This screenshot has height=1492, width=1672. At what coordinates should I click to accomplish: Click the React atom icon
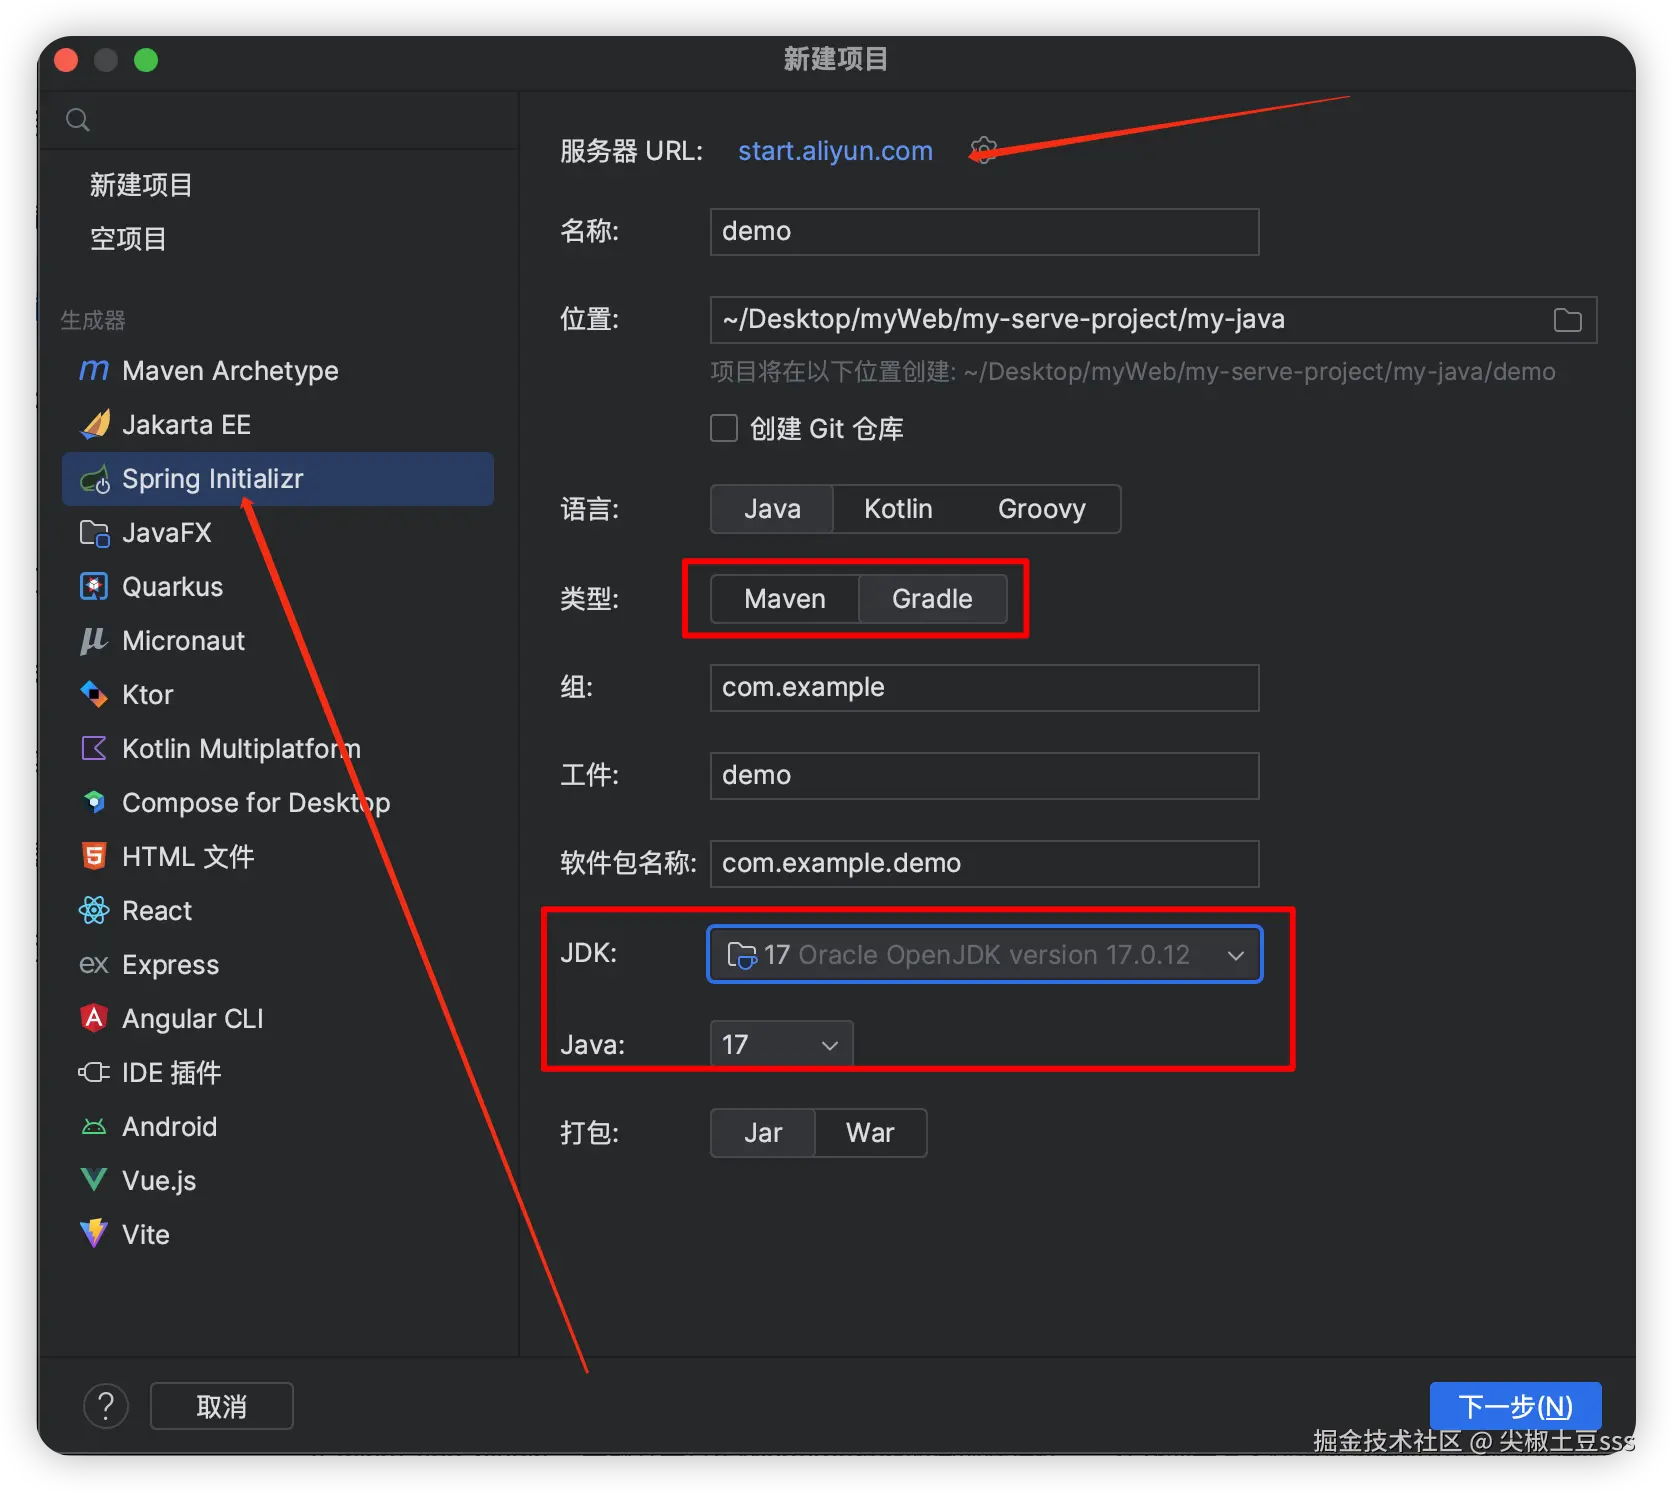(94, 911)
